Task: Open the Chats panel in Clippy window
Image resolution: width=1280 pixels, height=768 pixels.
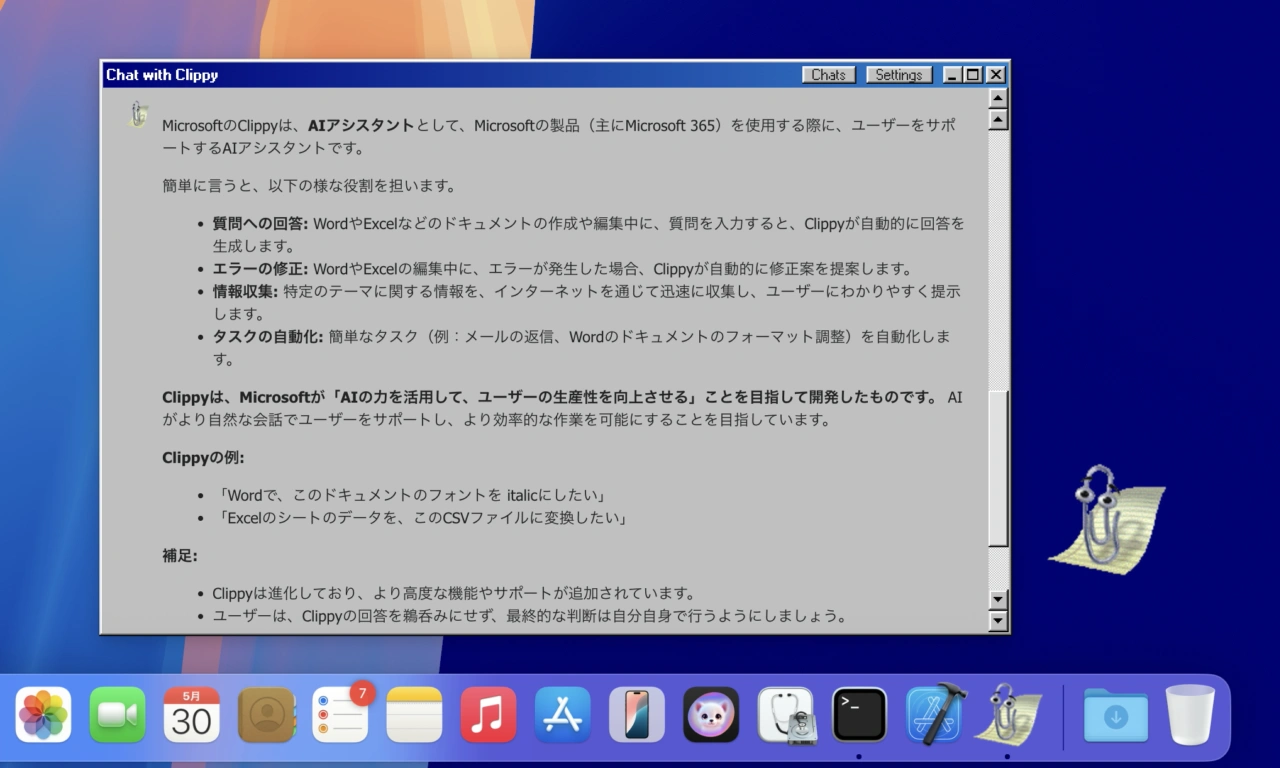Action: pos(828,74)
